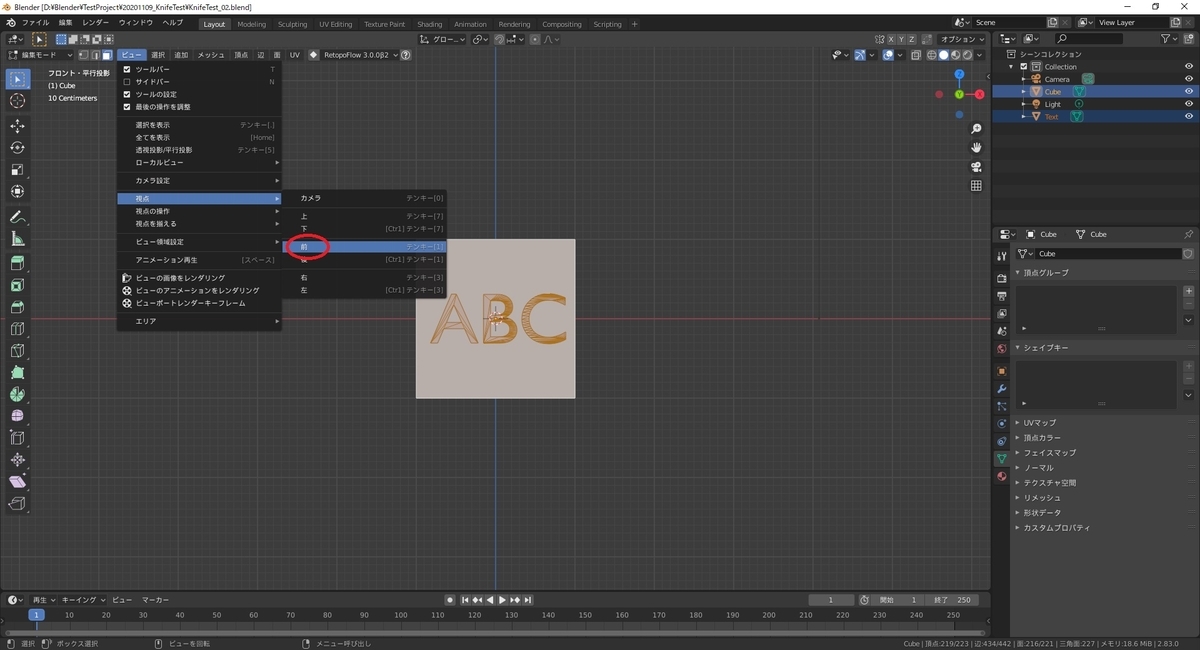
Task: Open the 編集モード mode dropdown
Action: 40,55
